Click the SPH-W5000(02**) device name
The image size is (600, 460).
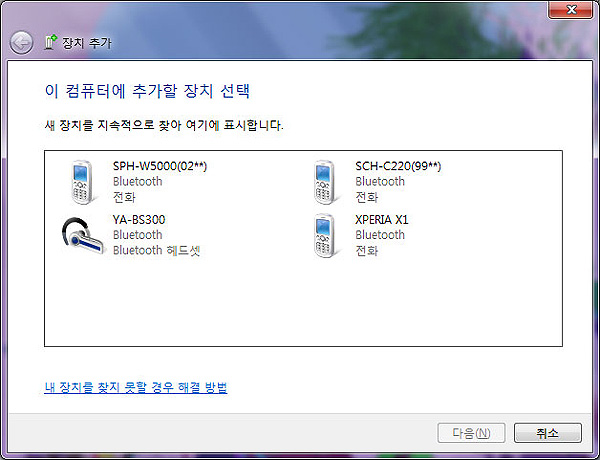pyautogui.click(x=160, y=166)
